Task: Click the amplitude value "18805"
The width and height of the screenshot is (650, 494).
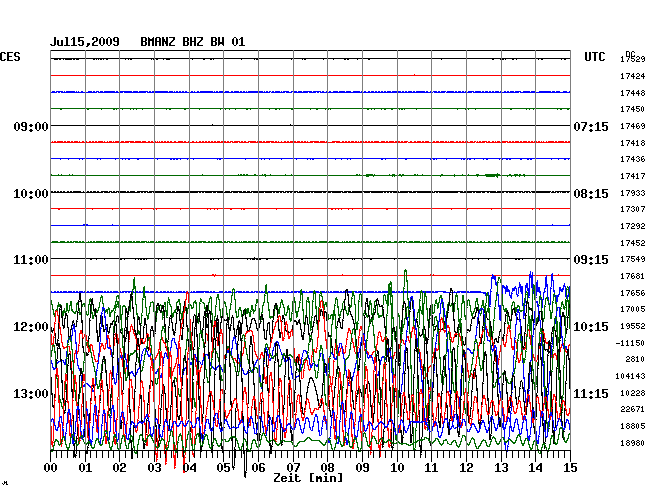Action: coord(633,426)
